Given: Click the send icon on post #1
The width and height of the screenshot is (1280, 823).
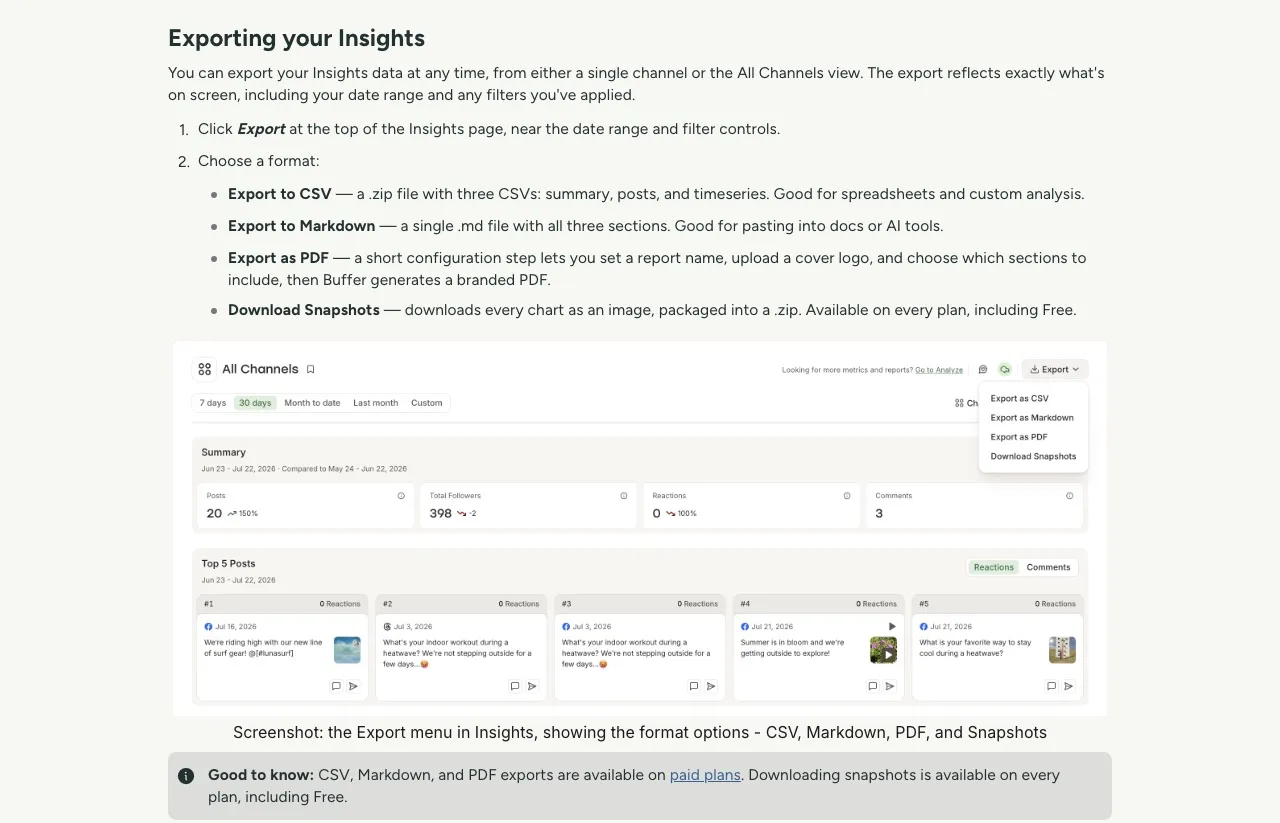Looking at the screenshot, I should [353, 686].
